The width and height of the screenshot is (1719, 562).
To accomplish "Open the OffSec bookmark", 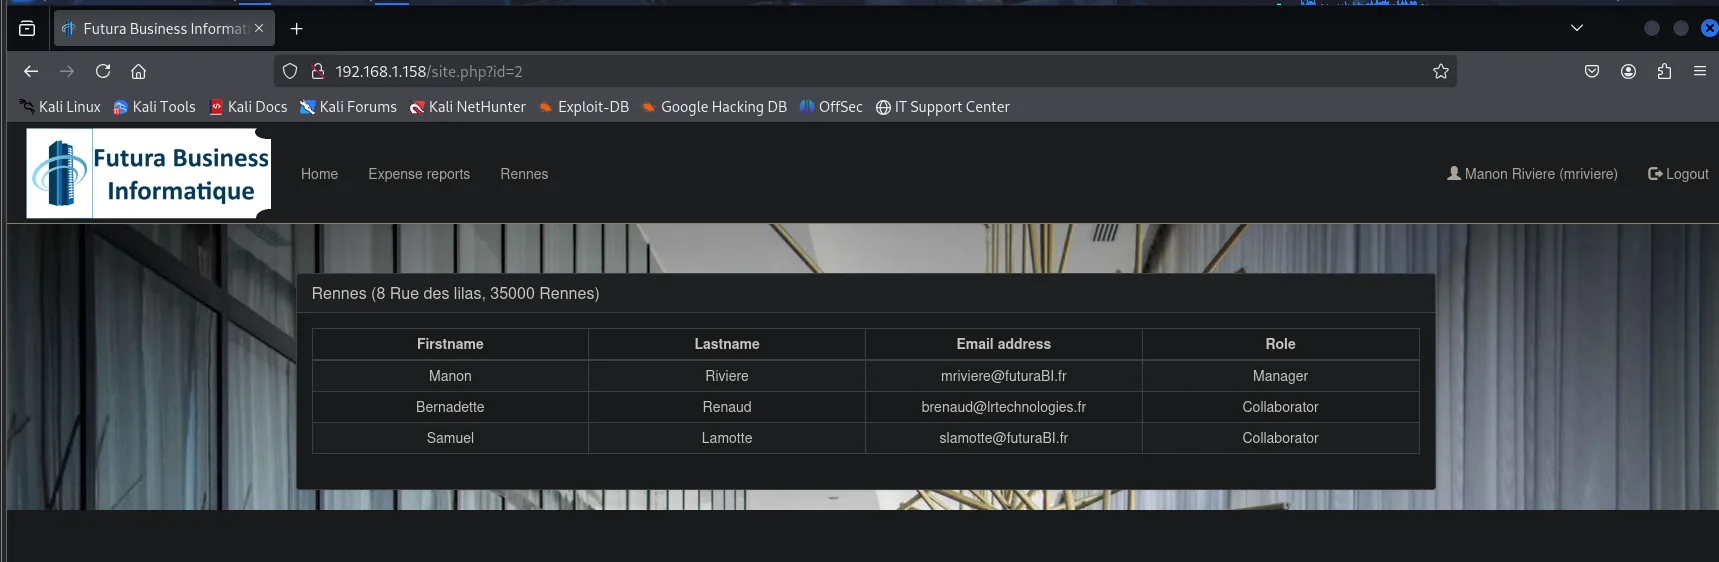I will pos(830,107).
